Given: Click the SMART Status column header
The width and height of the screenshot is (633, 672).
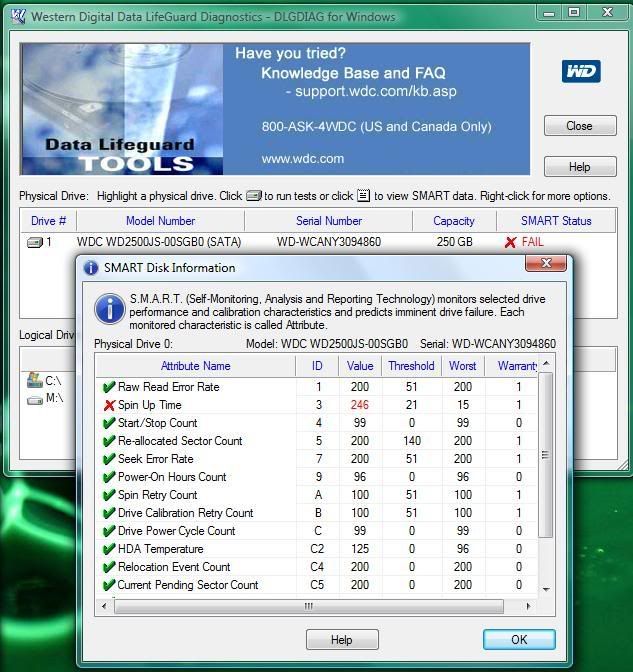Looking at the screenshot, I should (556, 221).
